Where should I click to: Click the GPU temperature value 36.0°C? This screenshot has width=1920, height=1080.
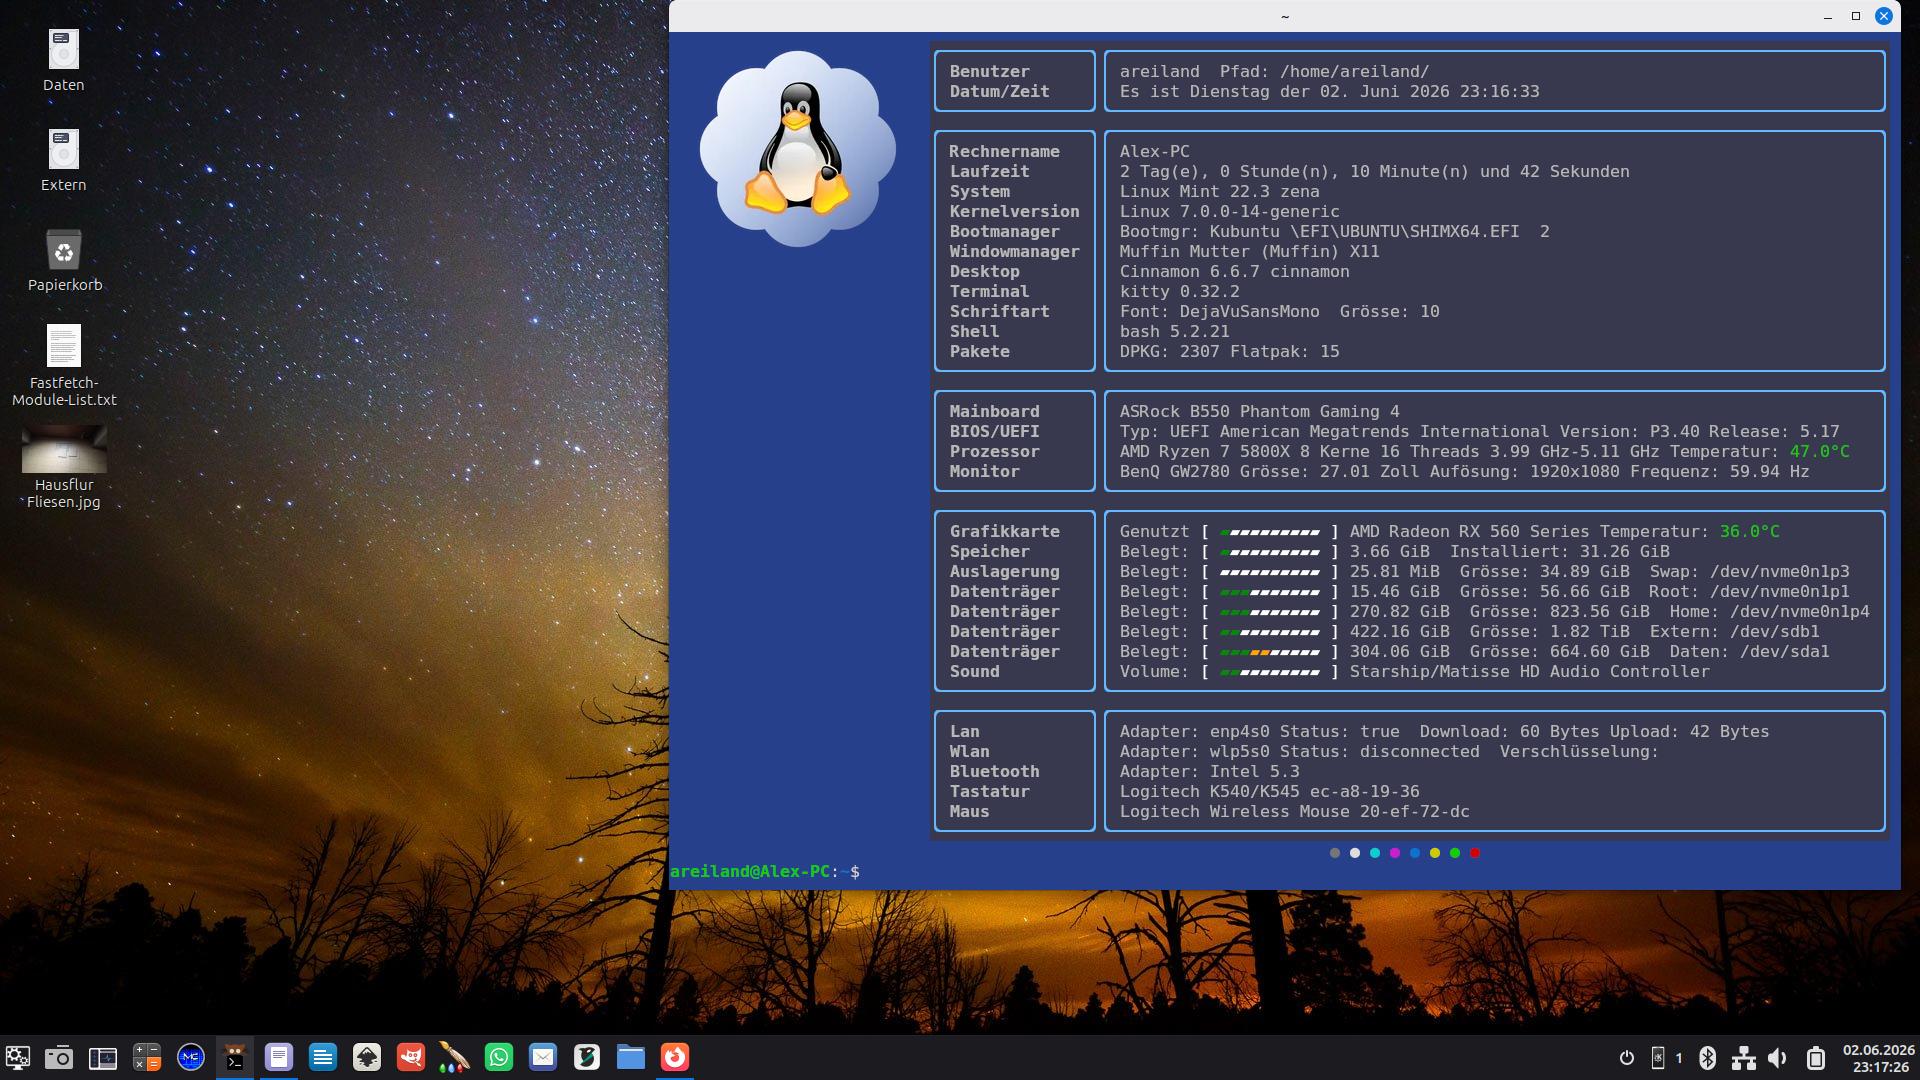click(1749, 532)
